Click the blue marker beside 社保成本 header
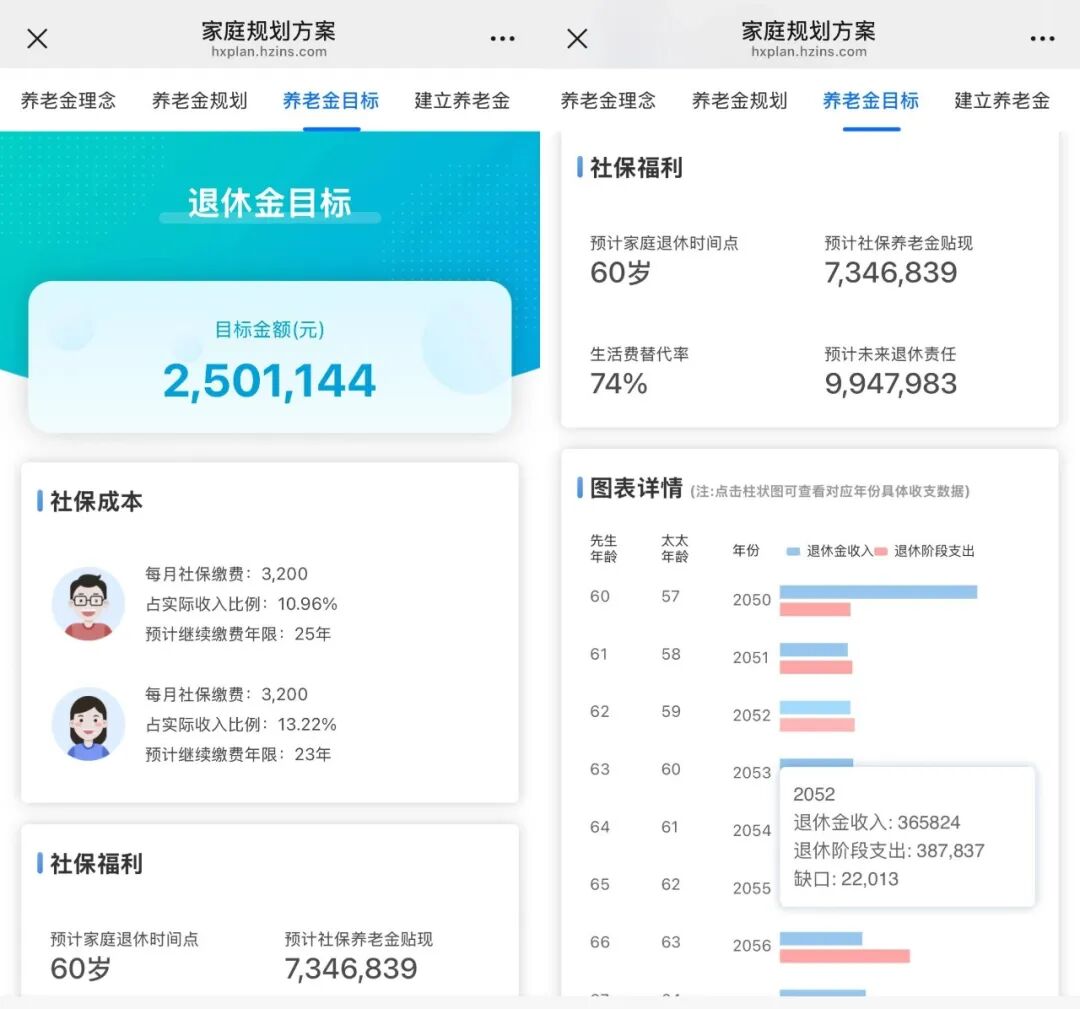The height and width of the screenshot is (1009, 1080). pos(40,502)
